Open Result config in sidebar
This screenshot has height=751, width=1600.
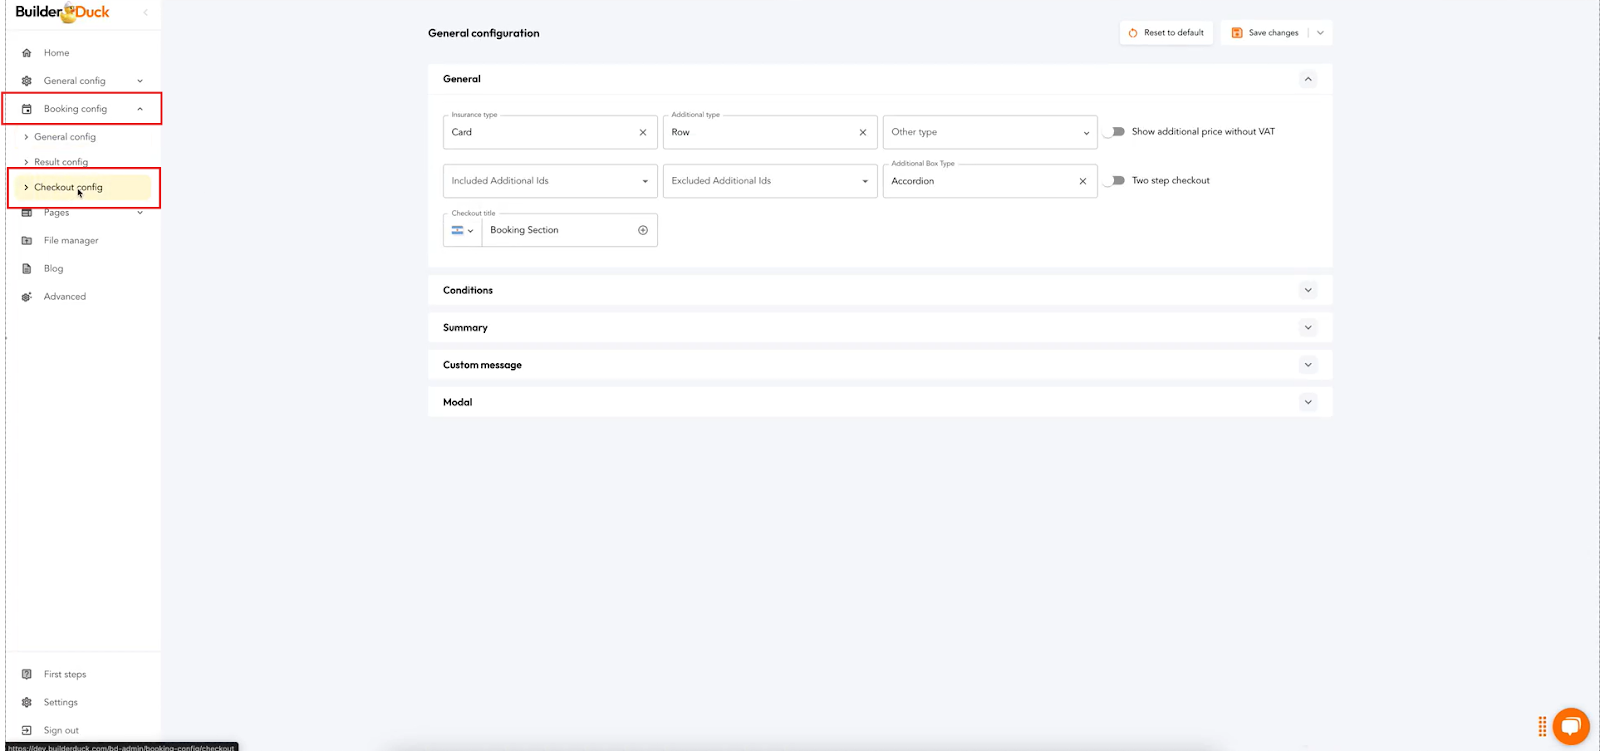(x=61, y=162)
